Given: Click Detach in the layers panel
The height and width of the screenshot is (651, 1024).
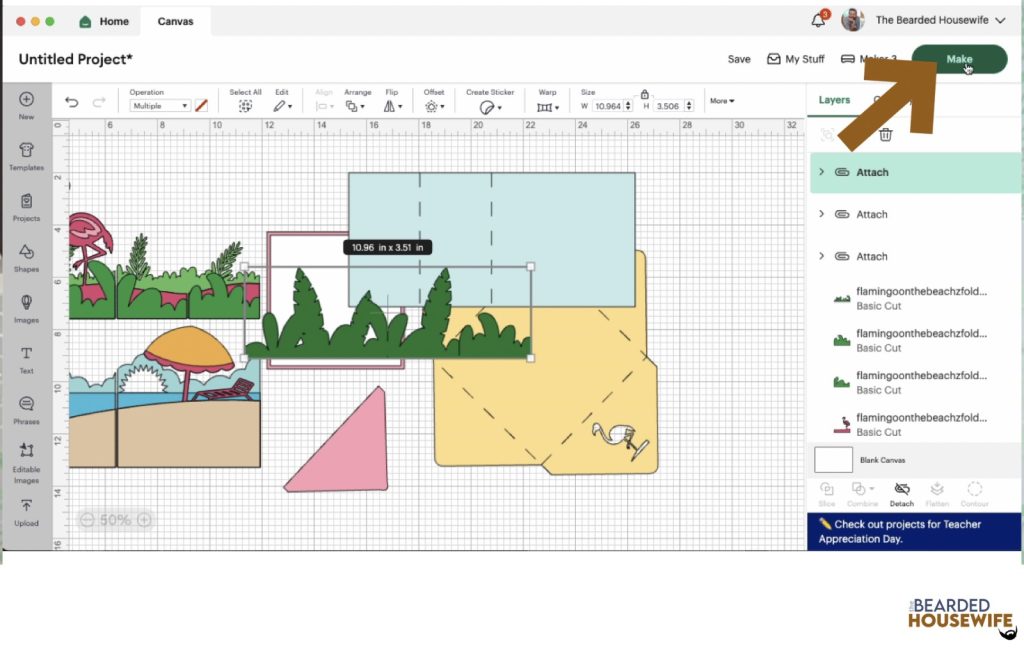Looking at the screenshot, I should pyautogui.click(x=902, y=494).
